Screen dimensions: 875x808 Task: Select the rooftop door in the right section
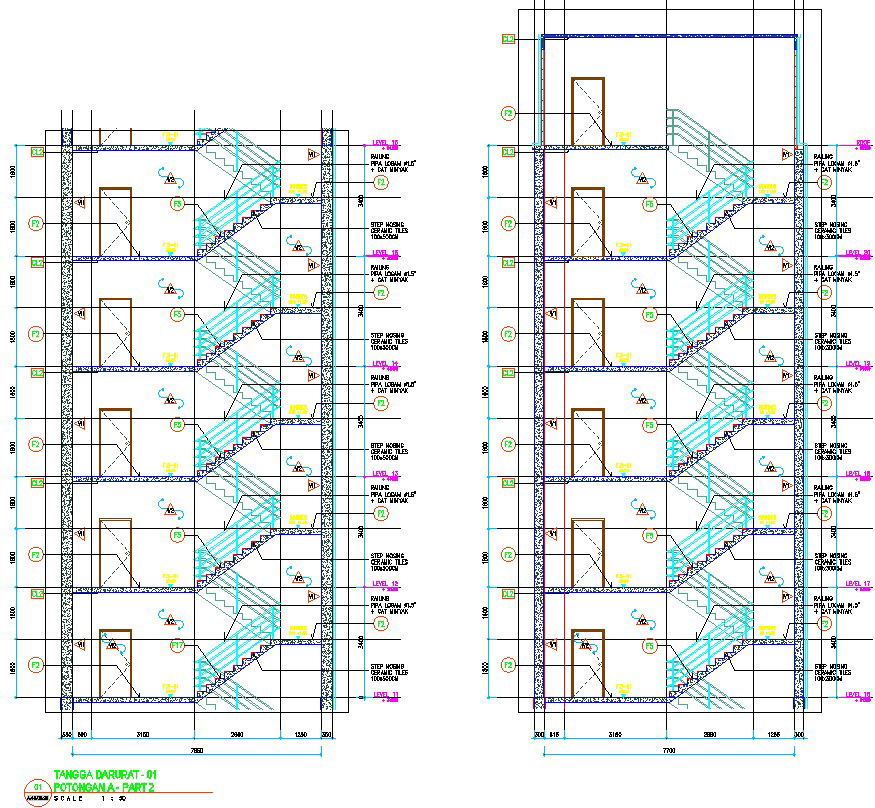click(x=587, y=112)
